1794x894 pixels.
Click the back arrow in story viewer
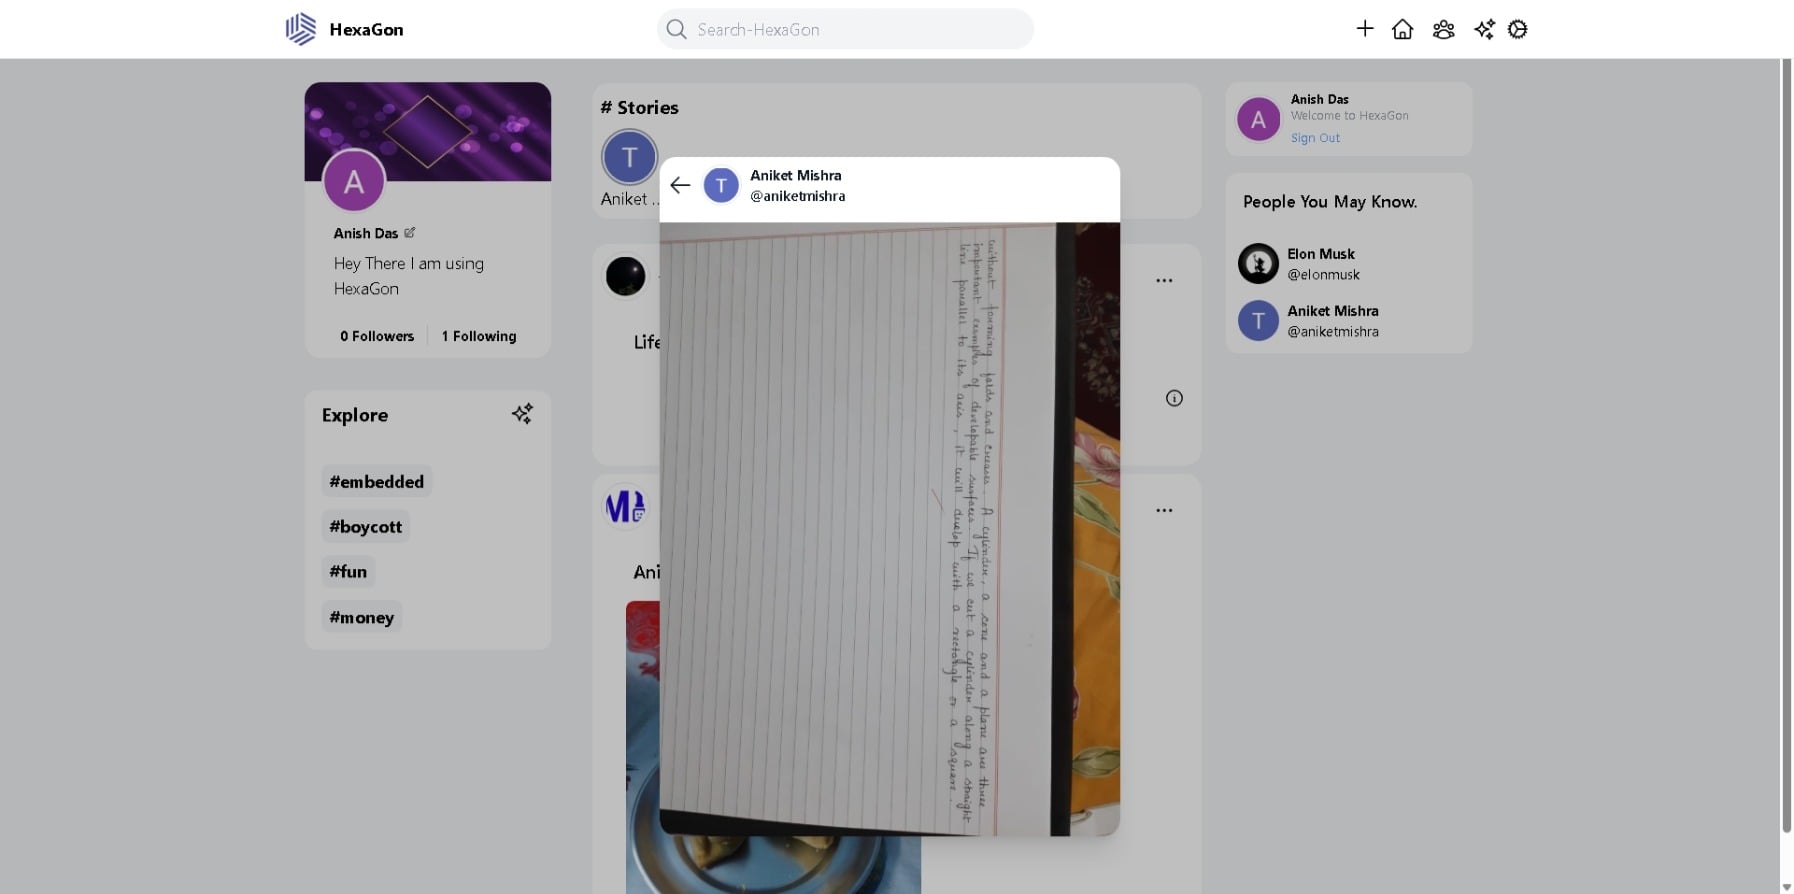coord(680,185)
